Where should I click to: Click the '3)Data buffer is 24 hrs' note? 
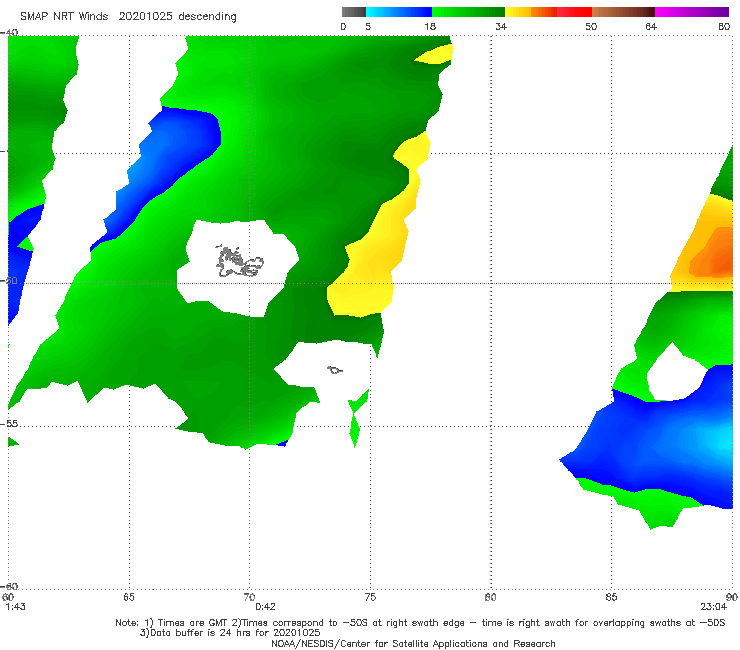230,633
